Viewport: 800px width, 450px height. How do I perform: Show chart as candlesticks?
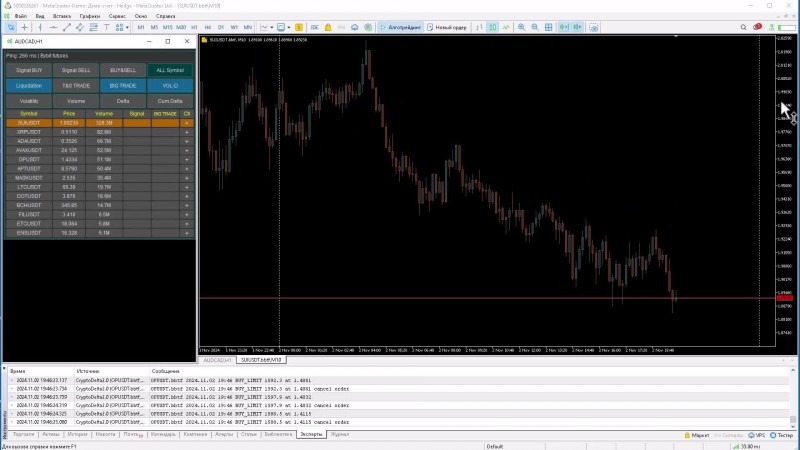493,28
